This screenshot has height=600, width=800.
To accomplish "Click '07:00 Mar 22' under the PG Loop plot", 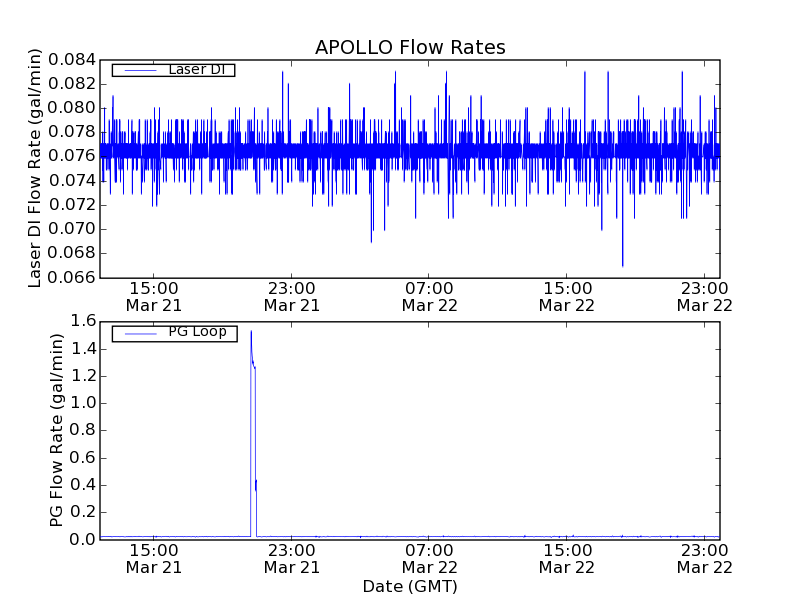I will (429, 559).
